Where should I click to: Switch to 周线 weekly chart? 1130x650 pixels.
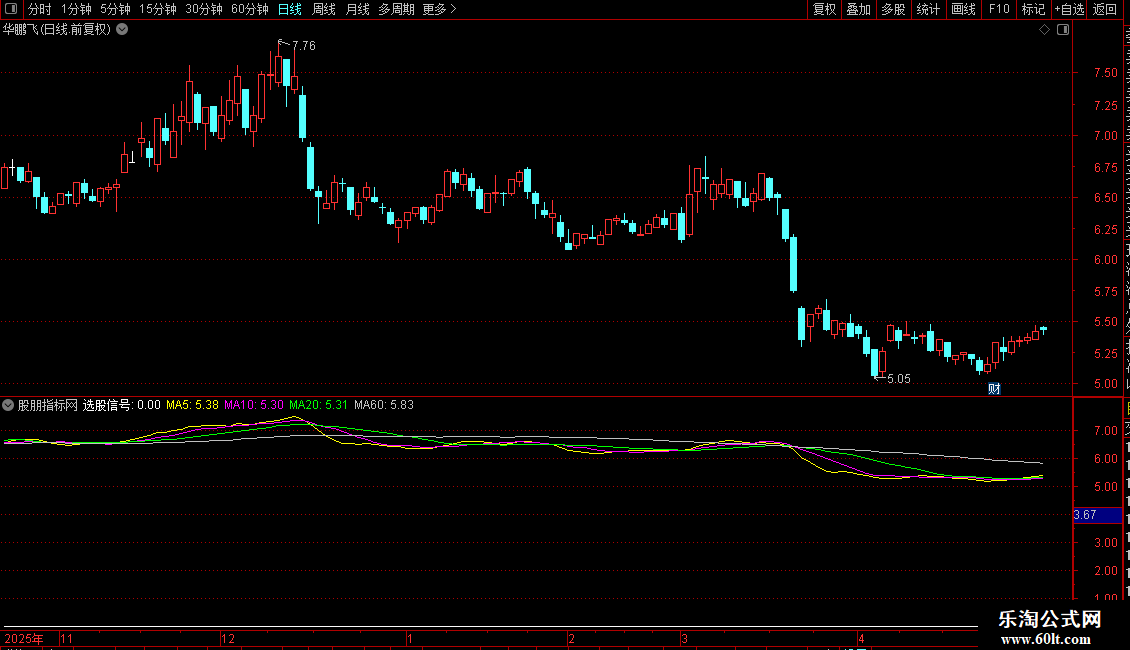(324, 9)
